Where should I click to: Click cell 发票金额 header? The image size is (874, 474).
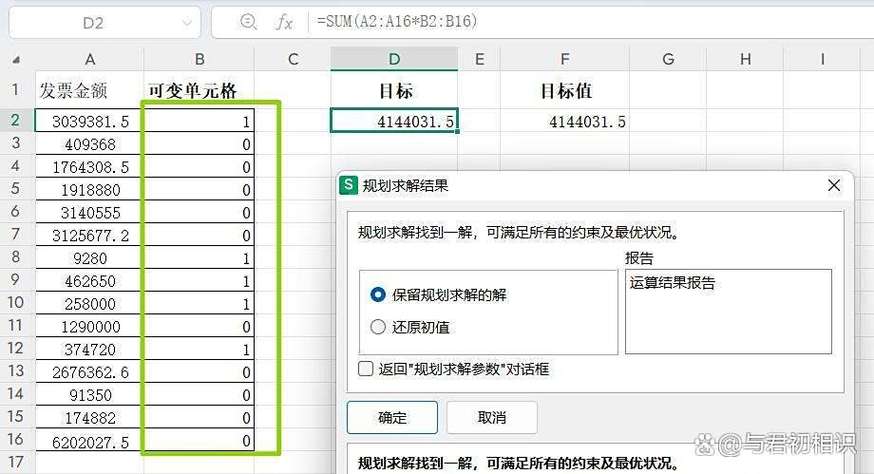tap(89, 90)
